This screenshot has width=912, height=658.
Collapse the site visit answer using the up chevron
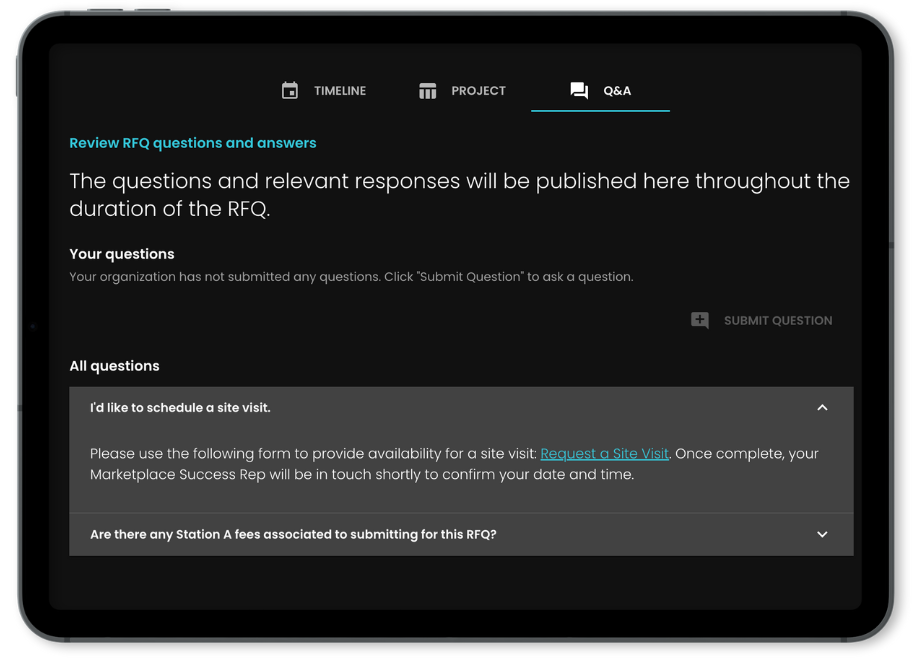coord(822,408)
